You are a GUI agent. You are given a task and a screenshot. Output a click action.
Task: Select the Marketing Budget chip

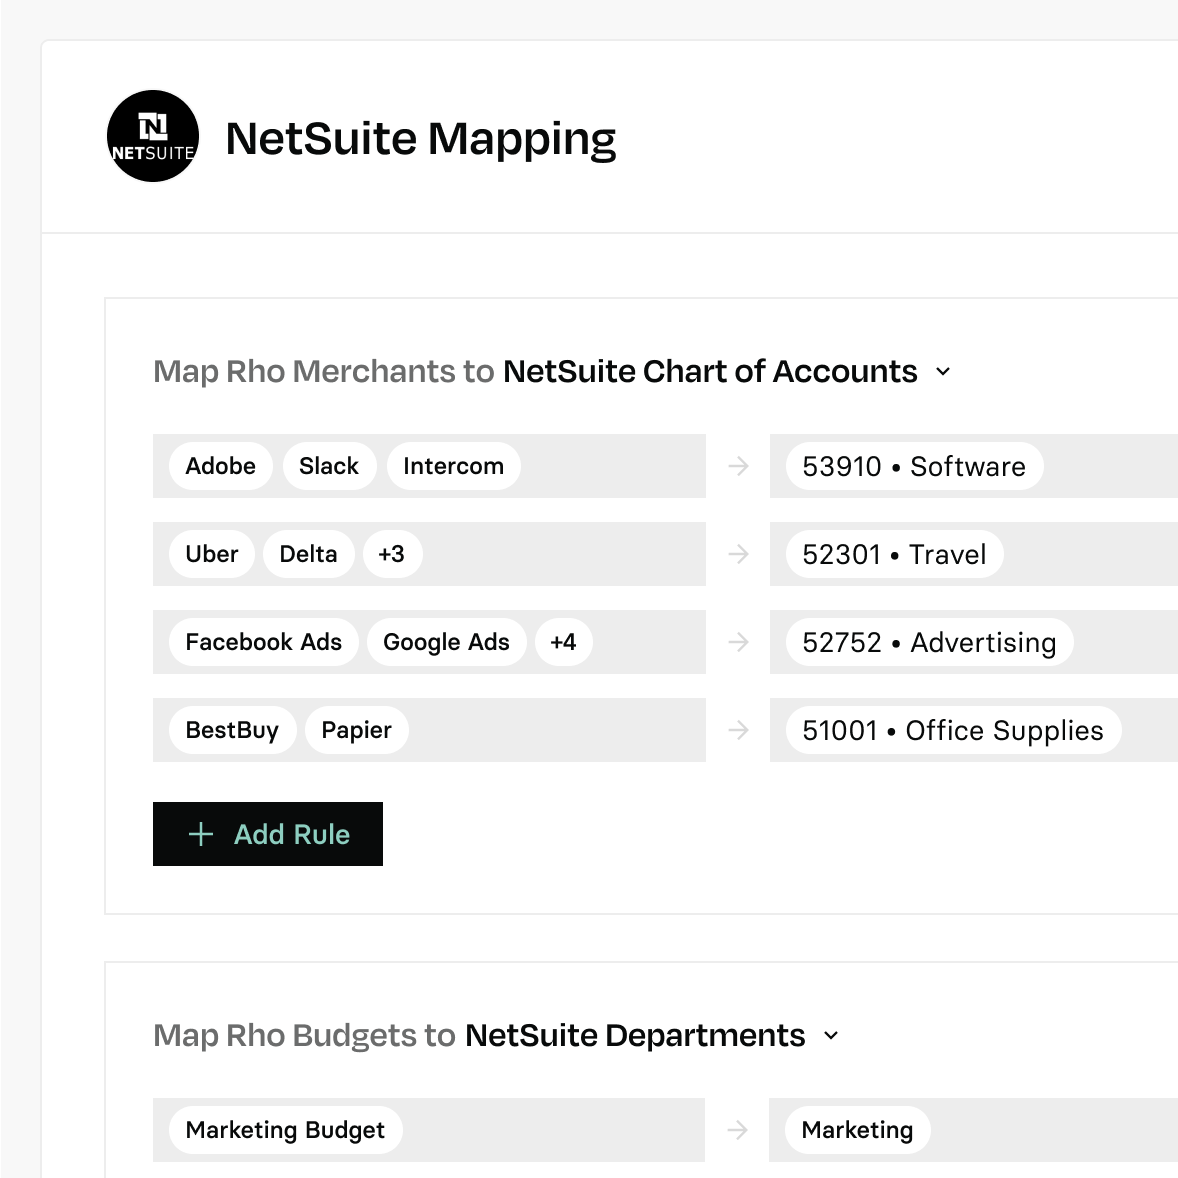point(285,1130)
